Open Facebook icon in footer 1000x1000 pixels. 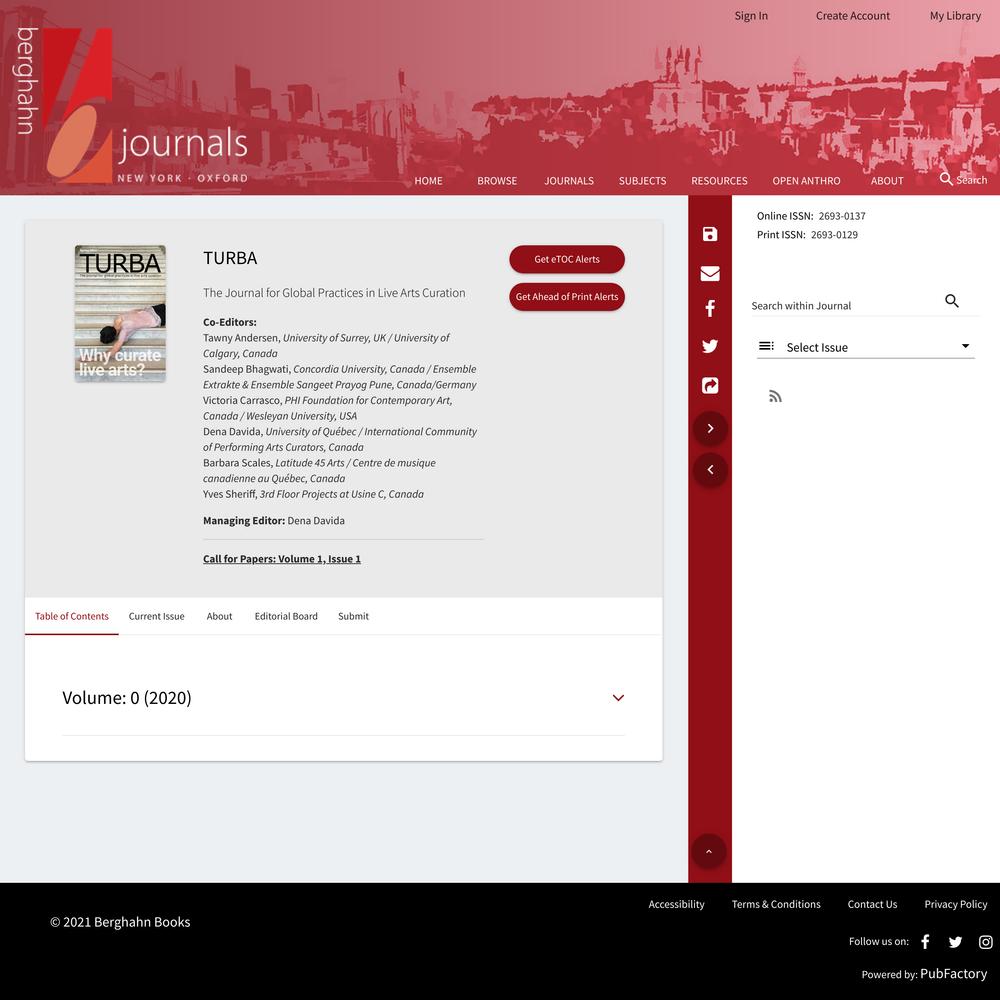click(x=925, y=942)
